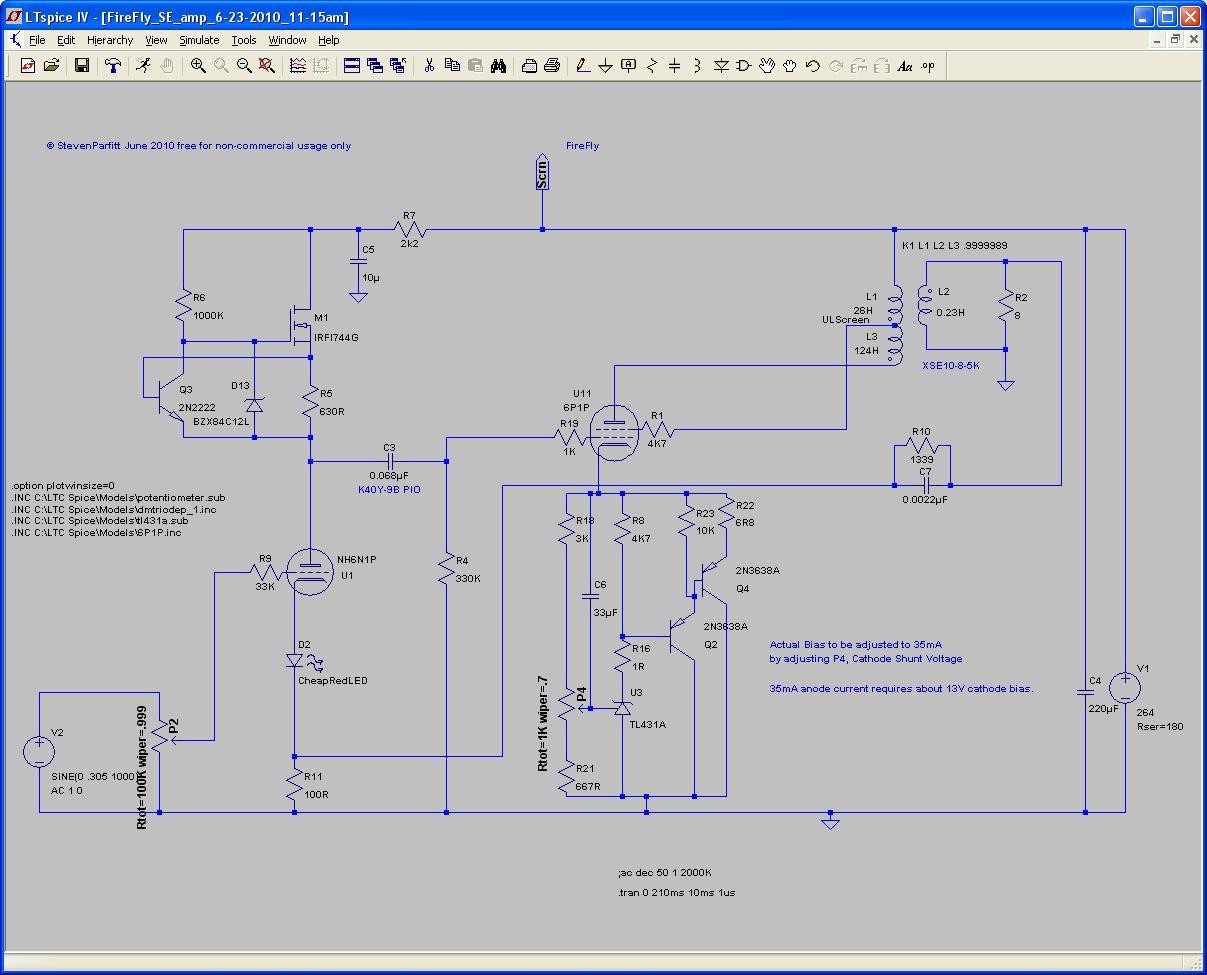Click the 'Actual Bias to be adjusted' note
Viewport: 1207px width, 975px height.
click(x=855, y=645)
